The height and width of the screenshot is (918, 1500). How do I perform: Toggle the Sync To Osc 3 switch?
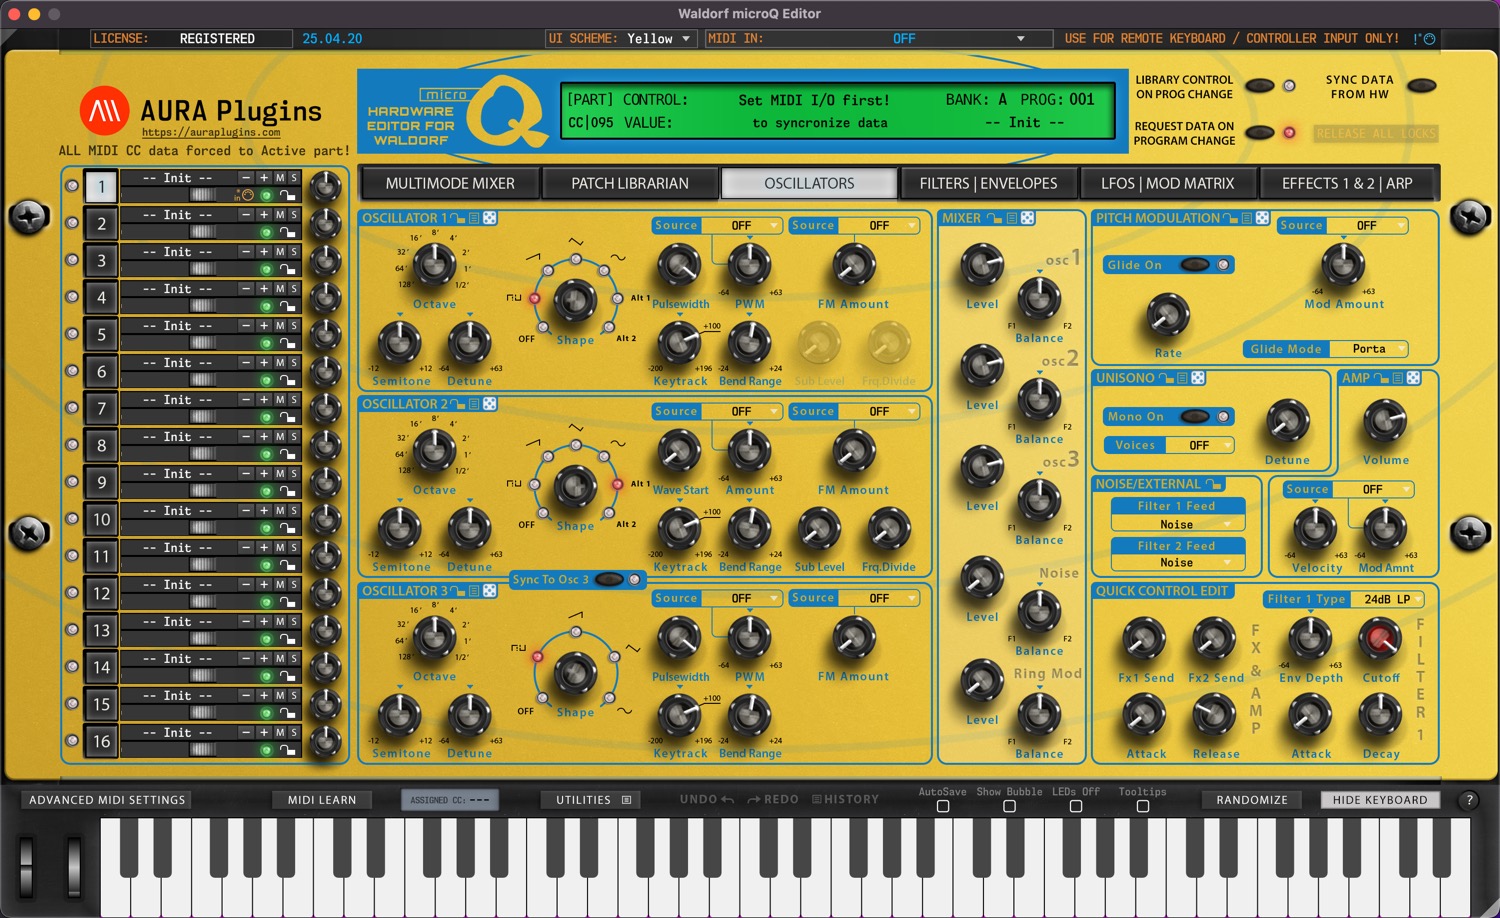(x=608, y=580)
